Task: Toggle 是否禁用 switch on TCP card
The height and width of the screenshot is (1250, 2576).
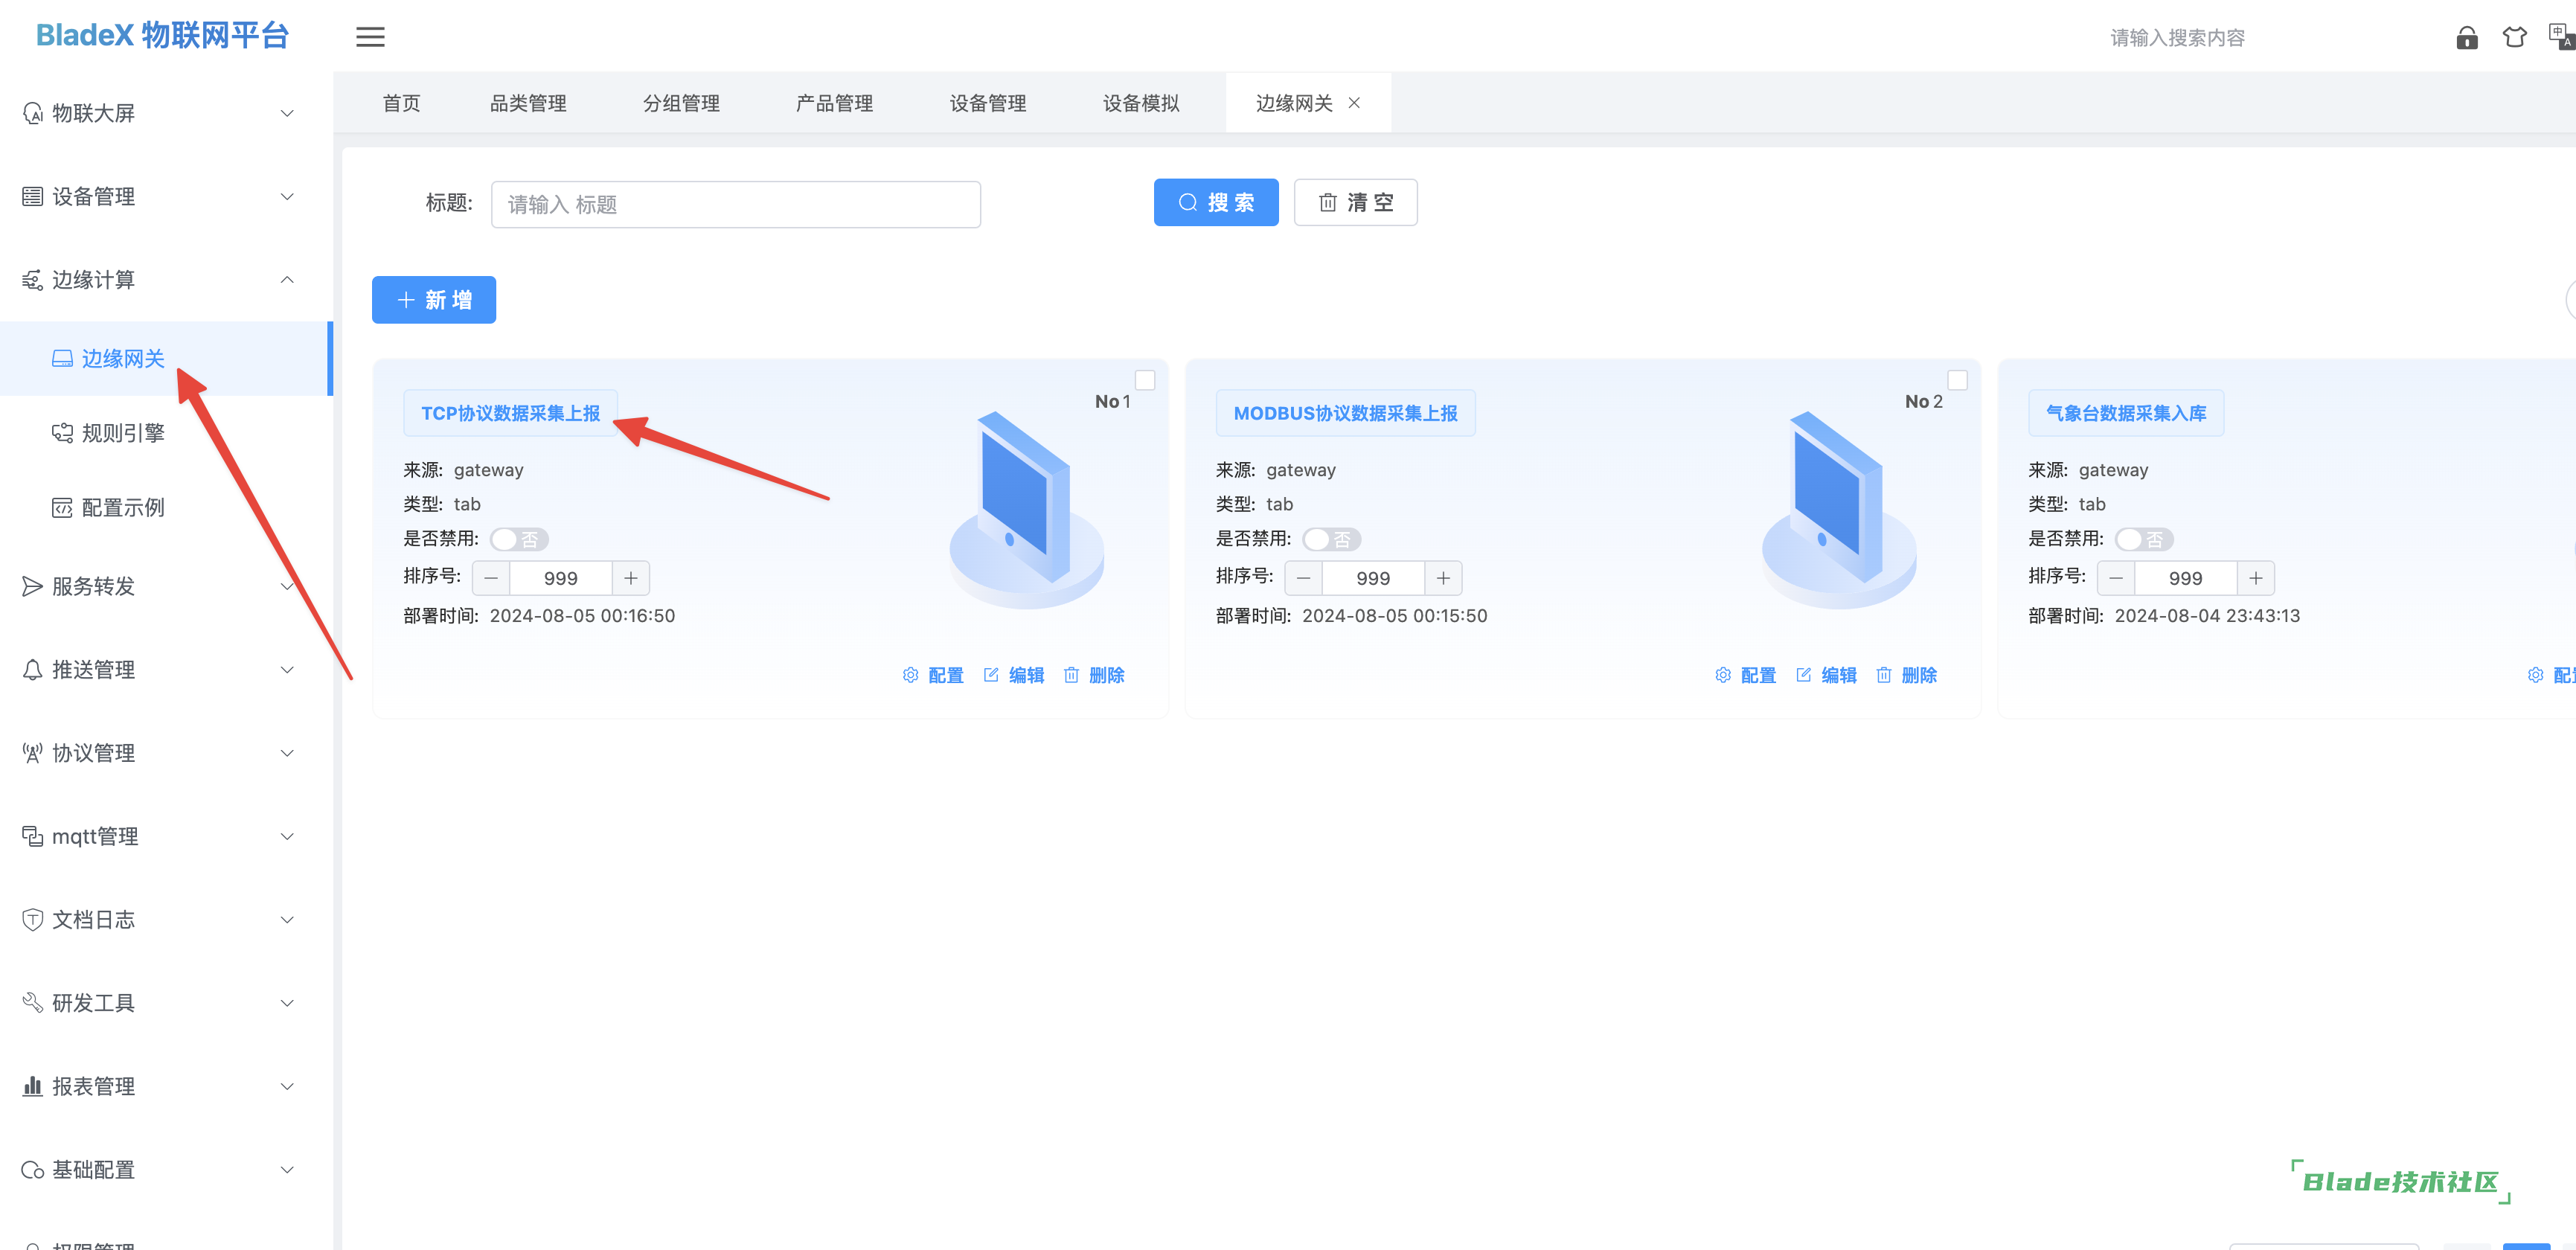Action: coord(519,540)
